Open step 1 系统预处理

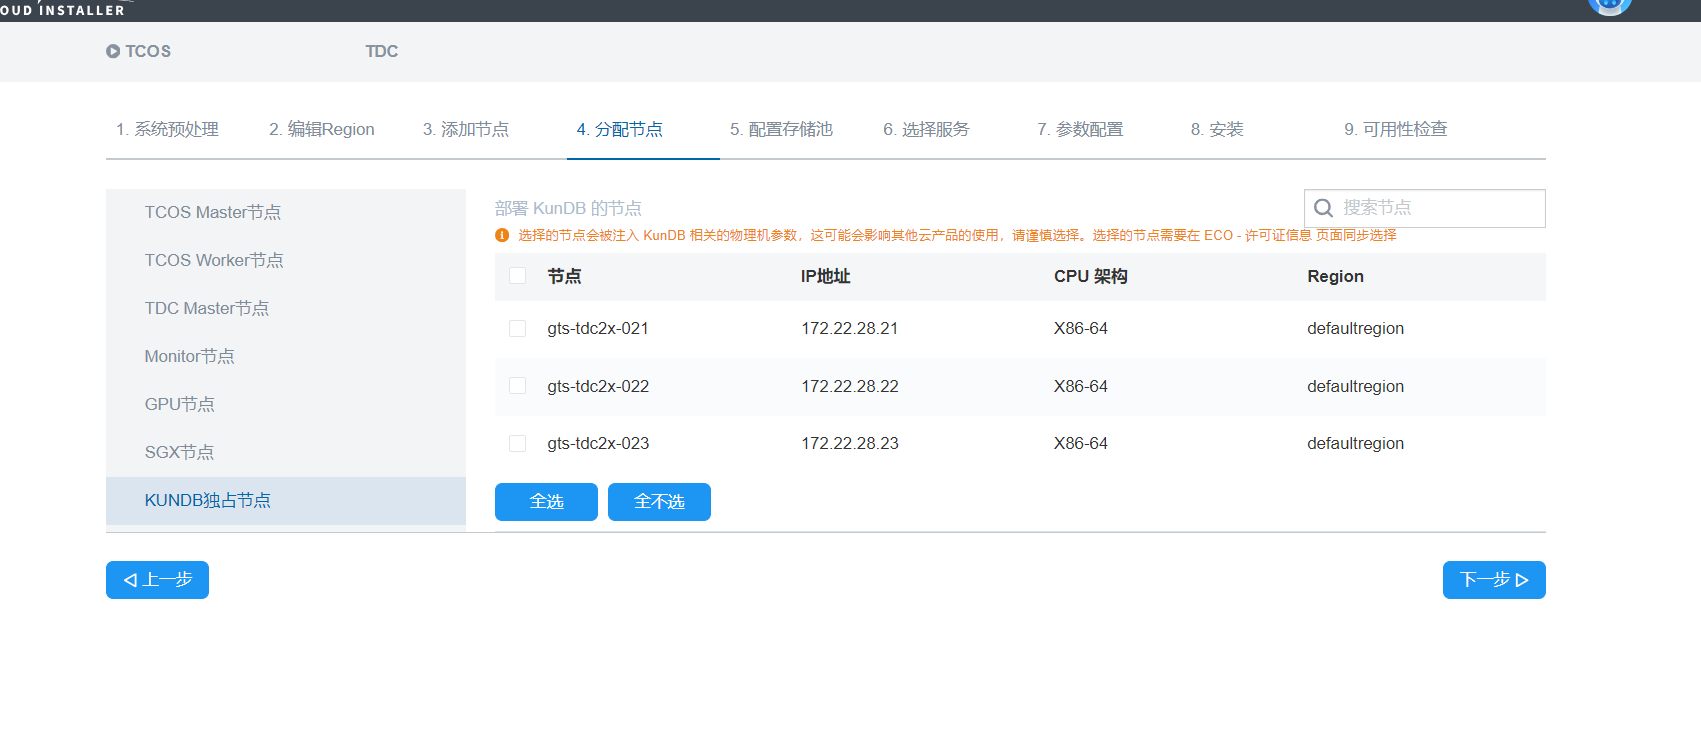pos(167,129)
